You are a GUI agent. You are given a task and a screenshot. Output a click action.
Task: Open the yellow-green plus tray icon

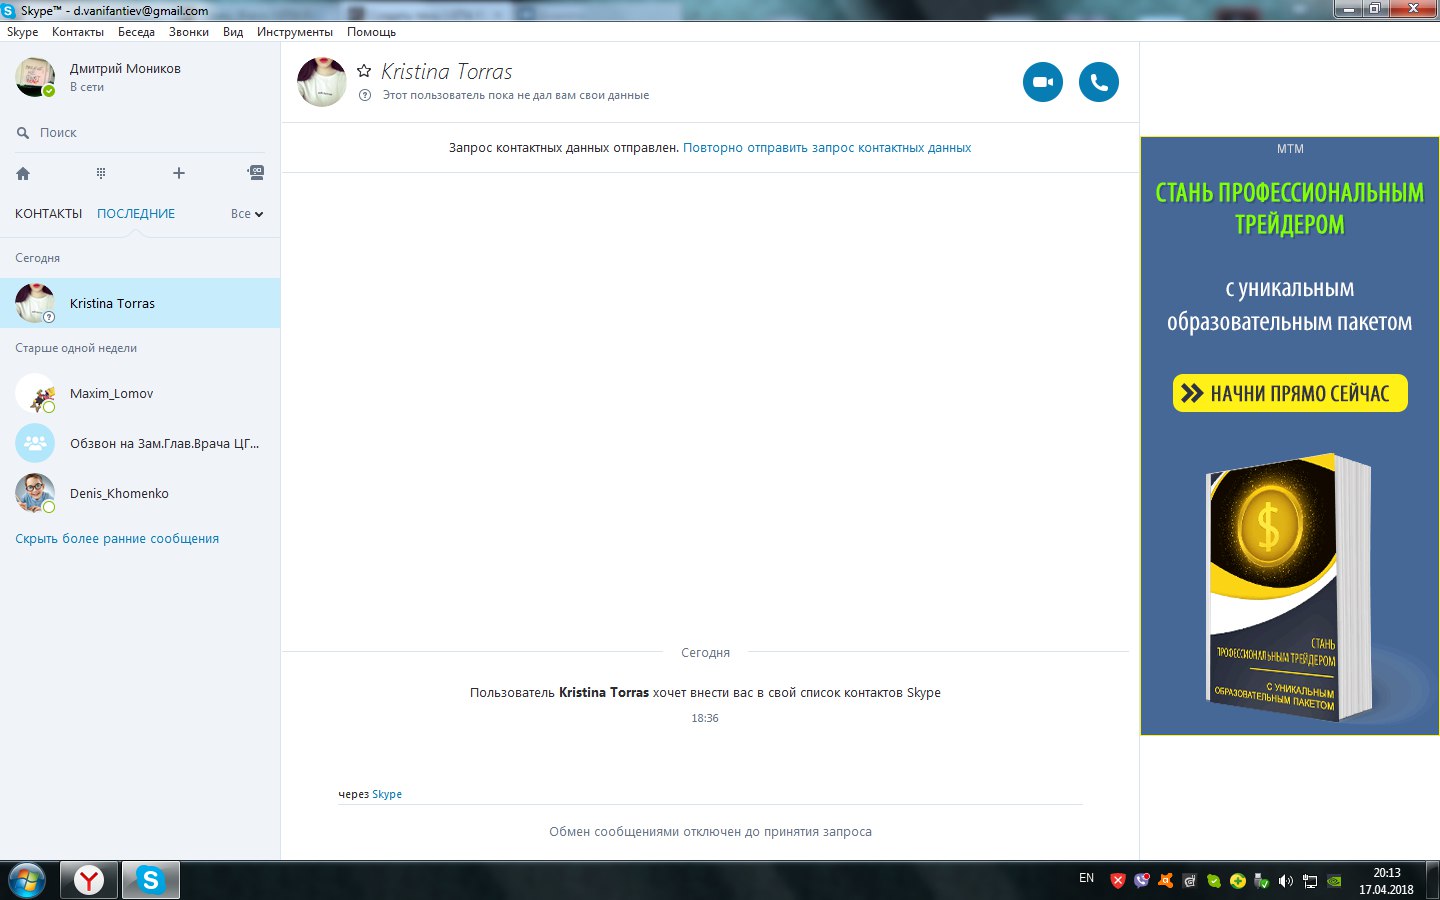click(x=1238, y=881)
